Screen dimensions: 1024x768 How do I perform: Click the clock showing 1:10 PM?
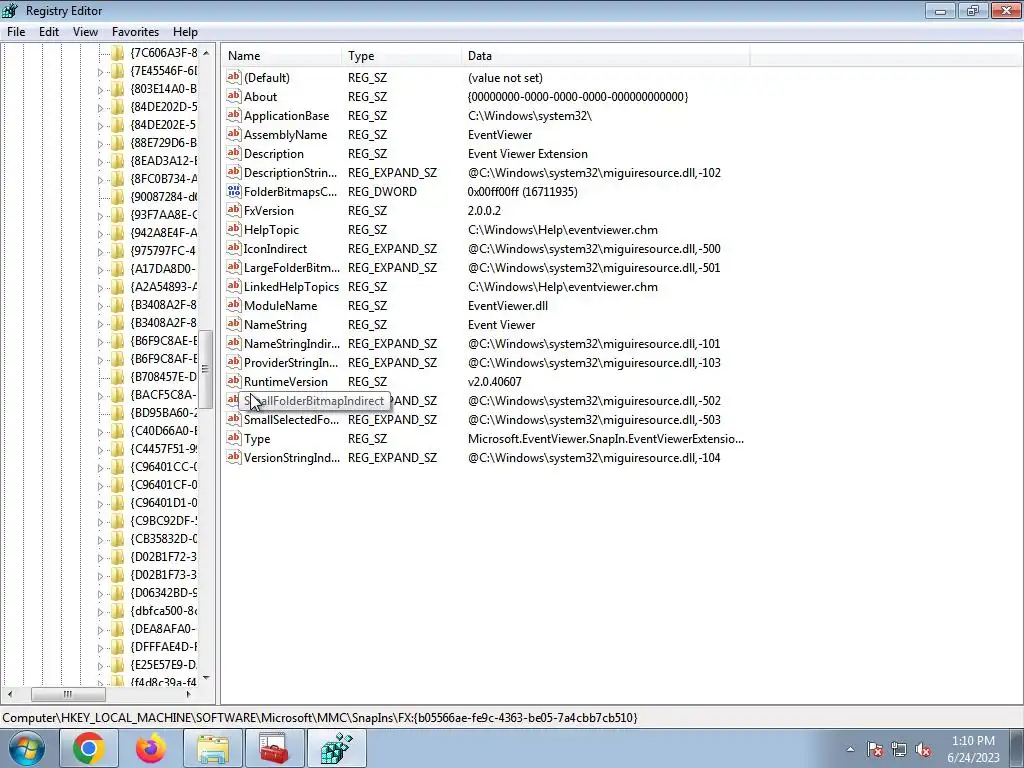973,741
